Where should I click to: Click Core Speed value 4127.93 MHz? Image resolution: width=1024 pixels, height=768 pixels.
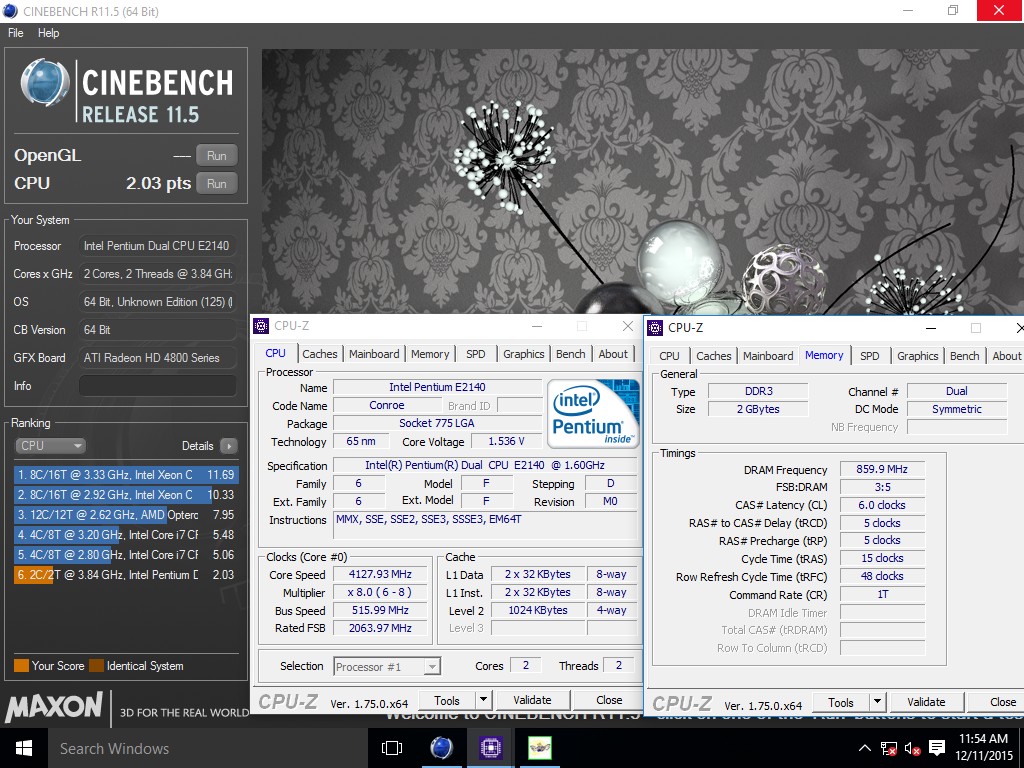380,574
